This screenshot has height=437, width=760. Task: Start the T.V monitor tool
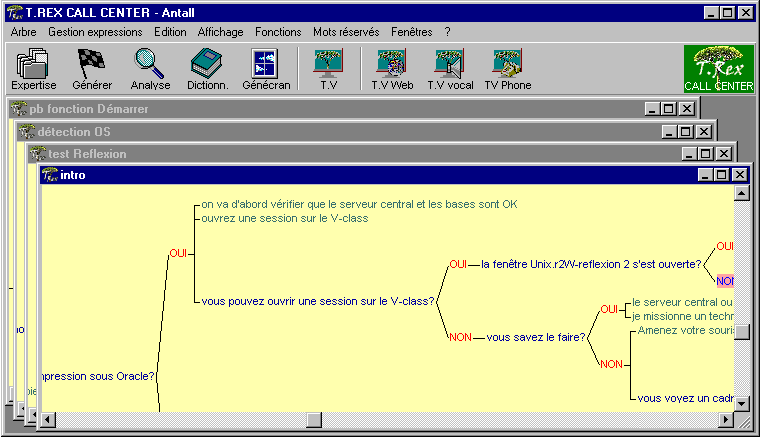coord(328,70)
